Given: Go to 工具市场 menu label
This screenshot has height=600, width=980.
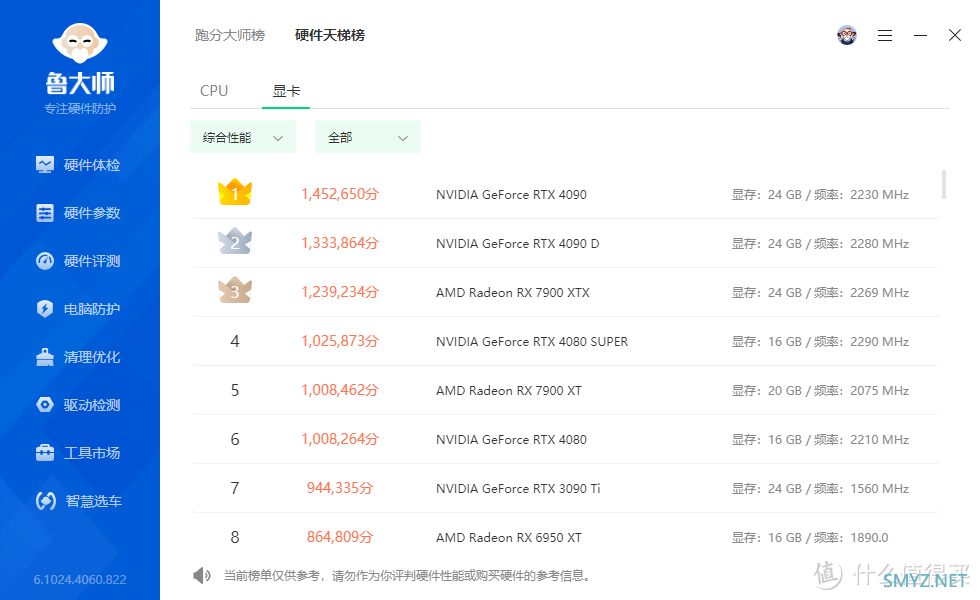Looking at the screenshot, I should 92,453.
